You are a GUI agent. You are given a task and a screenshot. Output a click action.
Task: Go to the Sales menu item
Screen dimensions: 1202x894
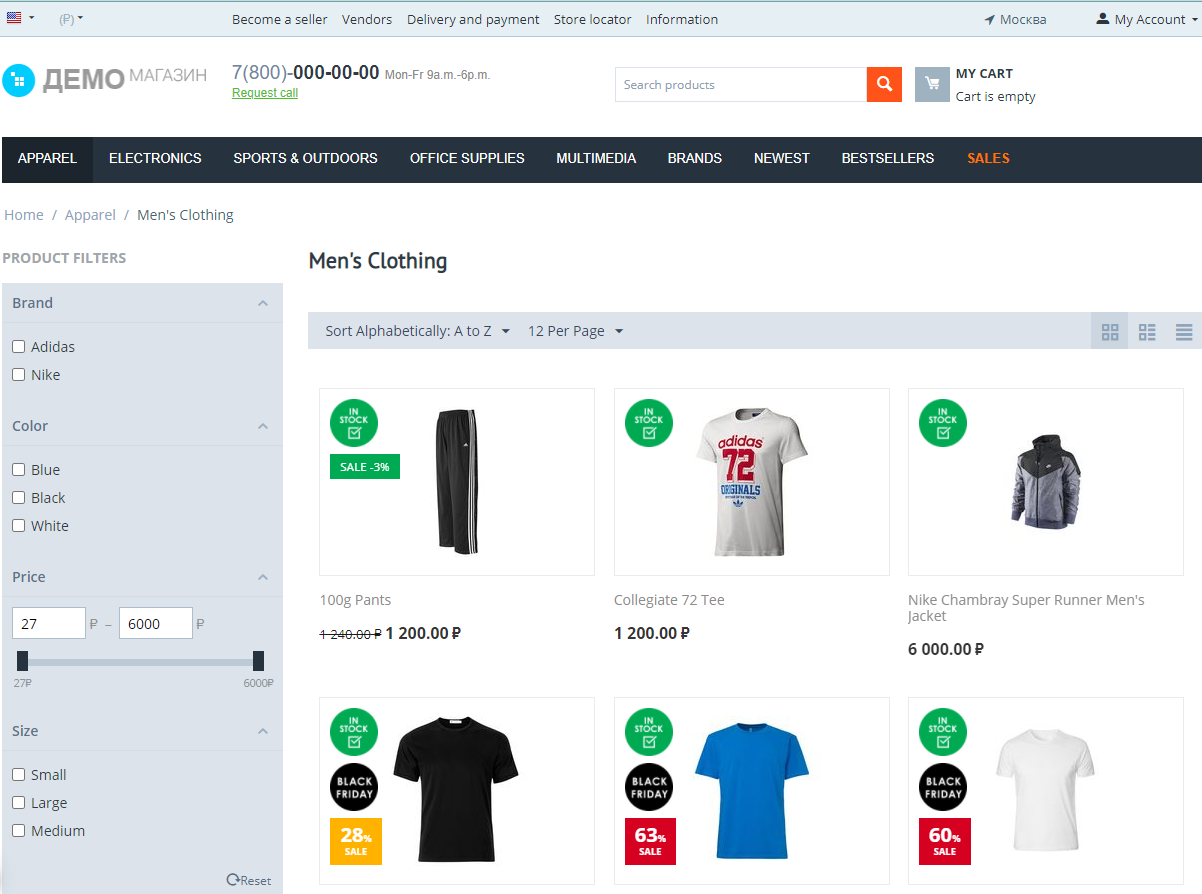point(988,158)
